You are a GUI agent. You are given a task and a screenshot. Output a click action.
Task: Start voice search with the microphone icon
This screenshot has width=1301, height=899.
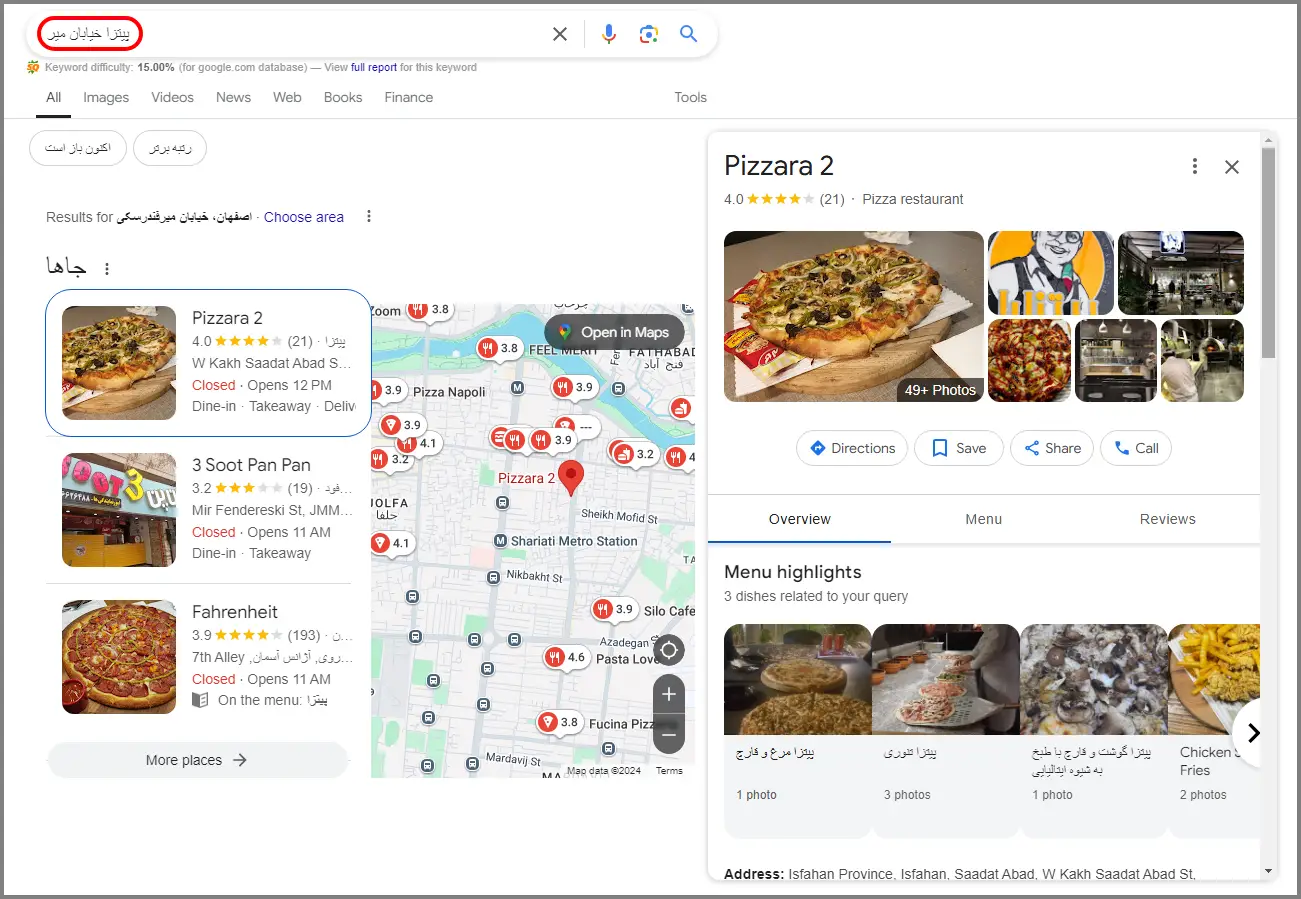click(x=609, y=34)
